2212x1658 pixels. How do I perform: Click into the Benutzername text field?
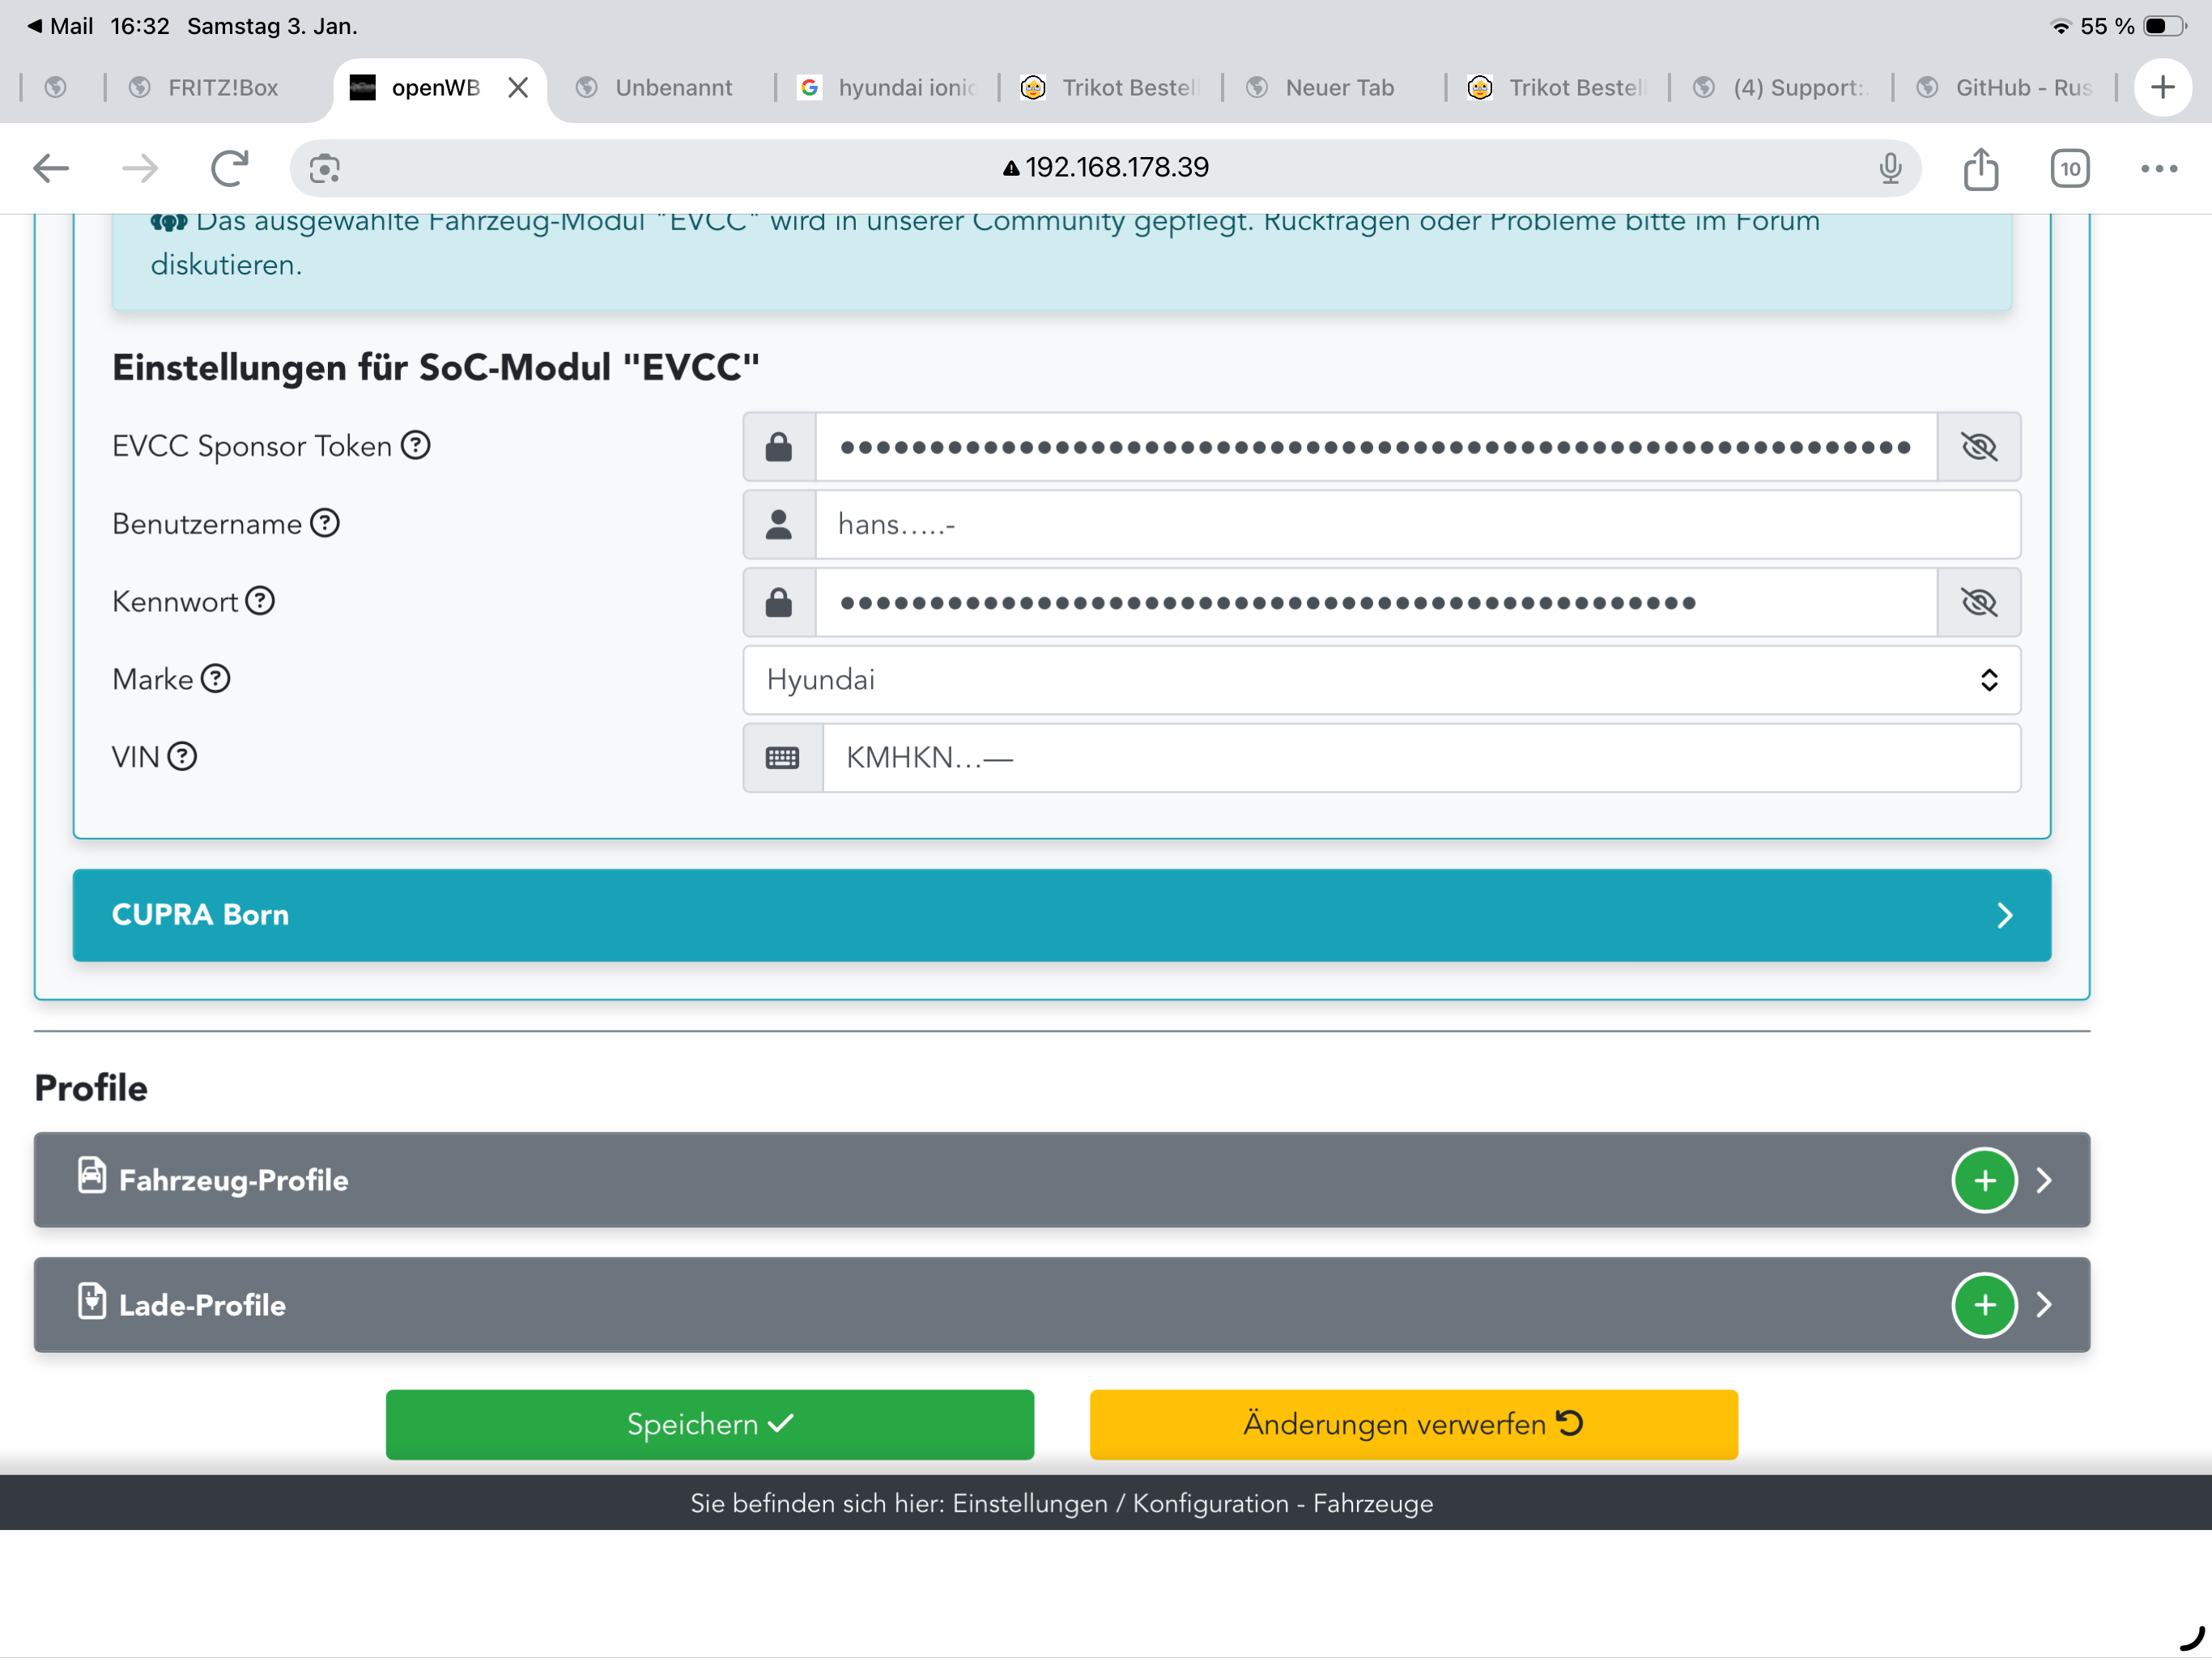[x=1416, y=524]
